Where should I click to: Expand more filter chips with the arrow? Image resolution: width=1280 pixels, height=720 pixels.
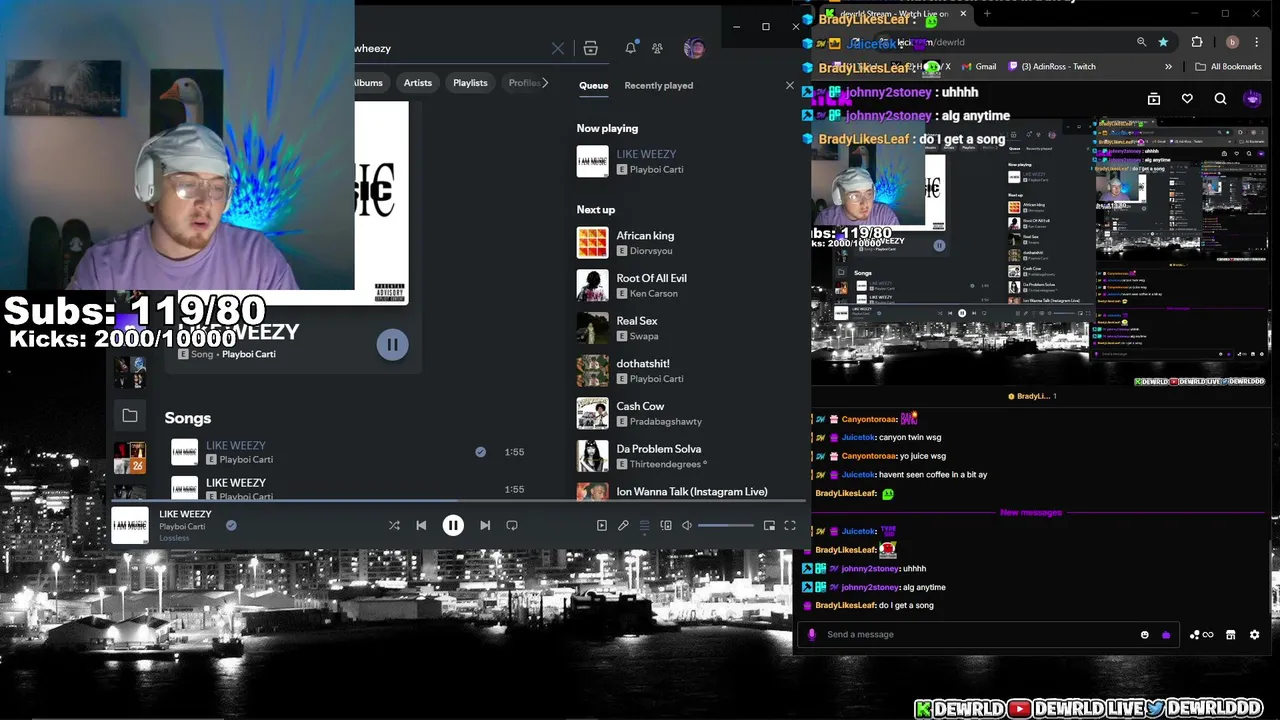tap(545, 83)
